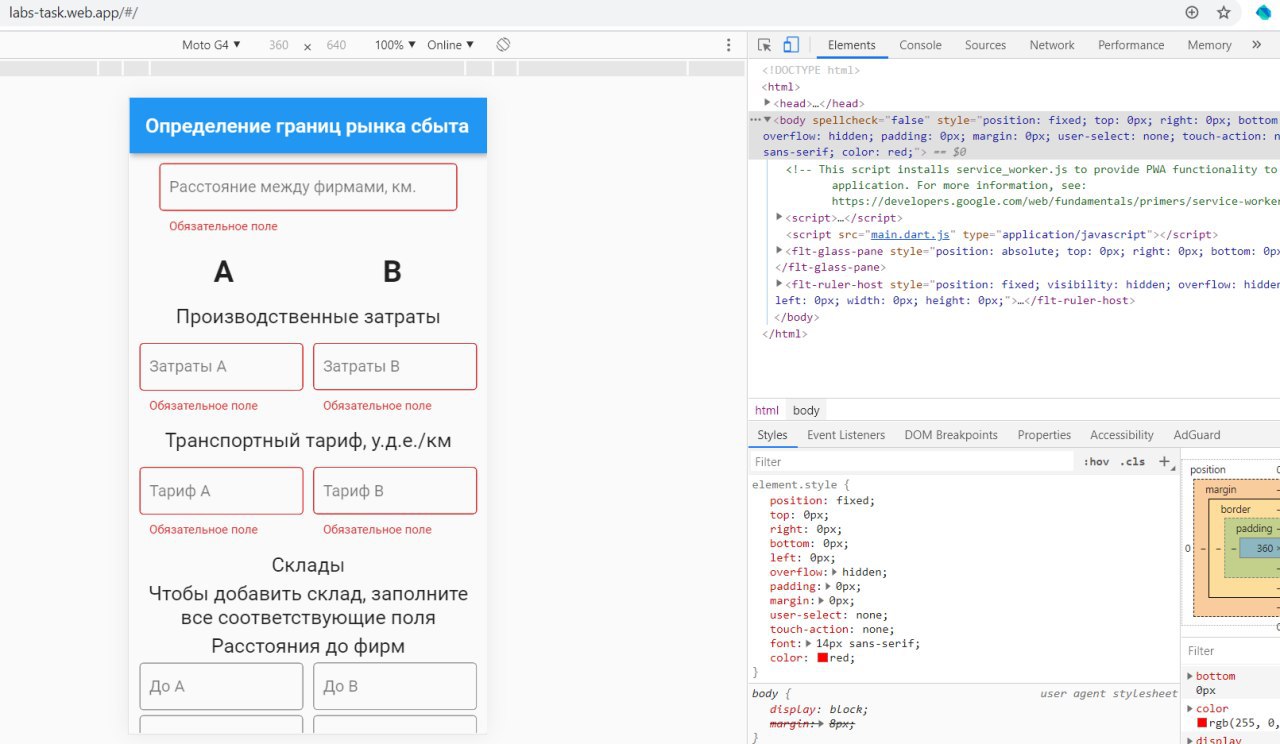1280x744 pixels.
Task: Open the Console tab
Action: 920,45
